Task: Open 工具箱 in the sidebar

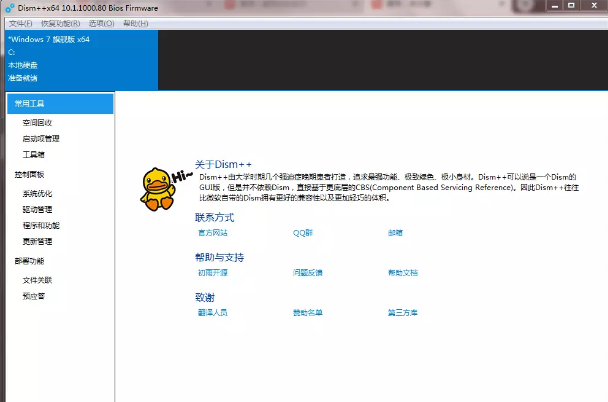Action: point(33,155)
